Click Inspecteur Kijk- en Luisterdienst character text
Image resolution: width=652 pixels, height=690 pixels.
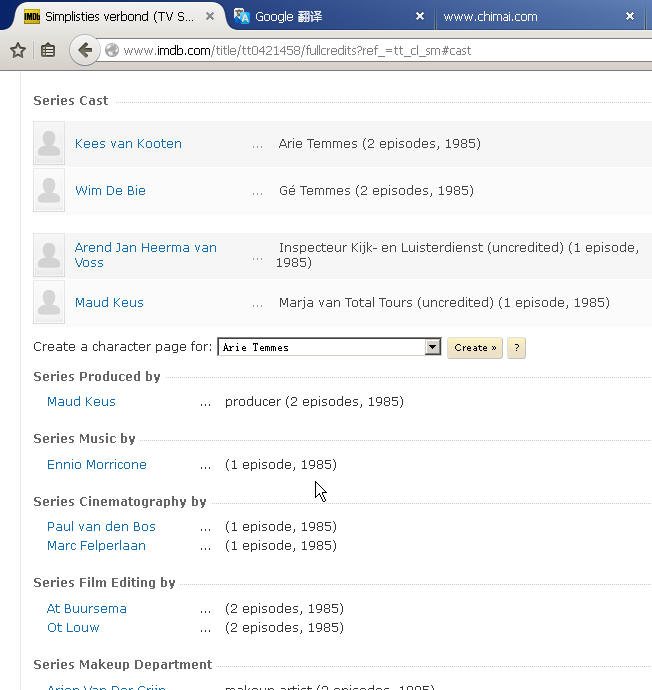(x=458, y=255)
